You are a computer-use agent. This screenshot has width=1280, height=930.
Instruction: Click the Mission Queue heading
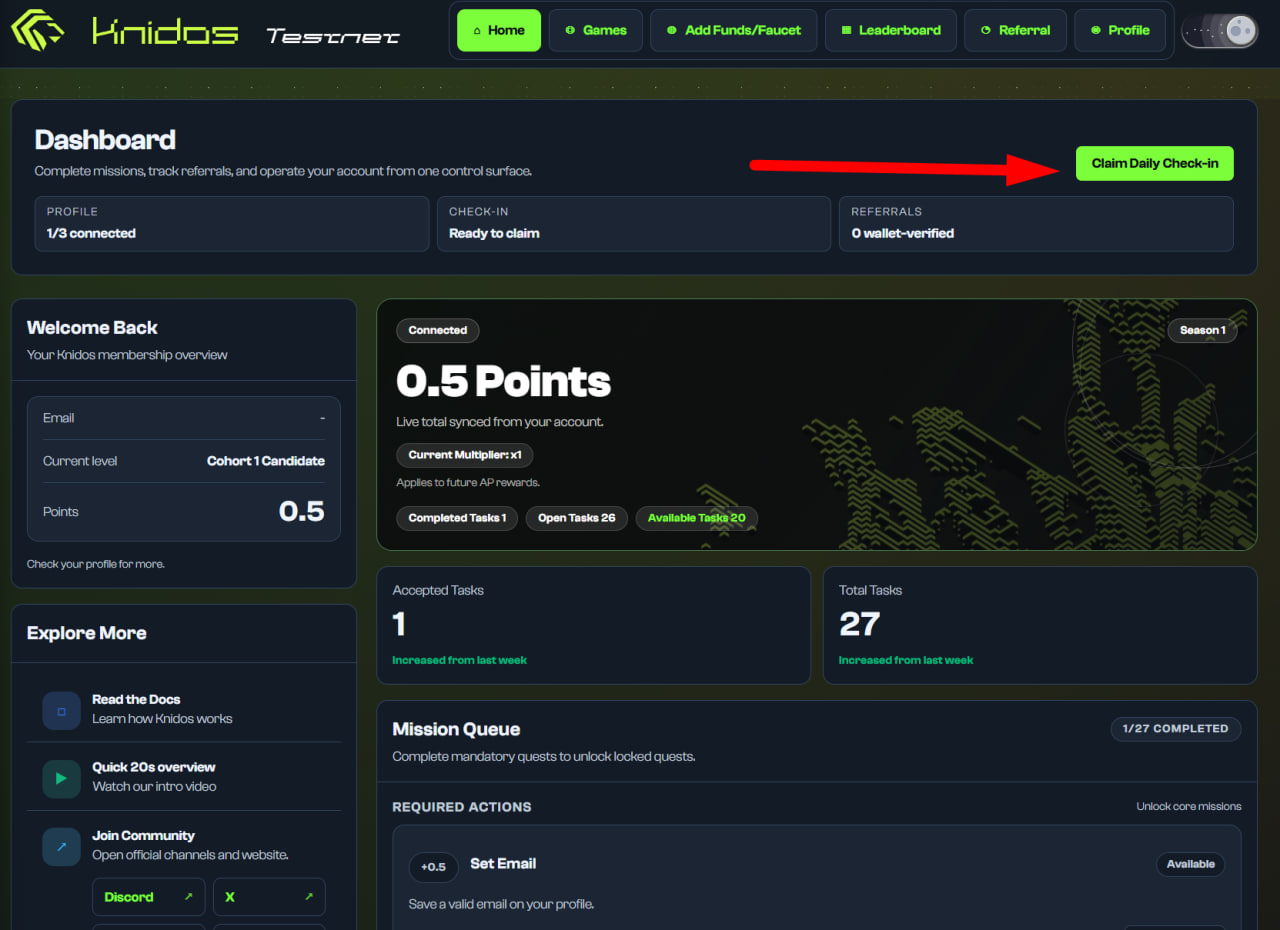pyautogui.click(x=456, y=729)
